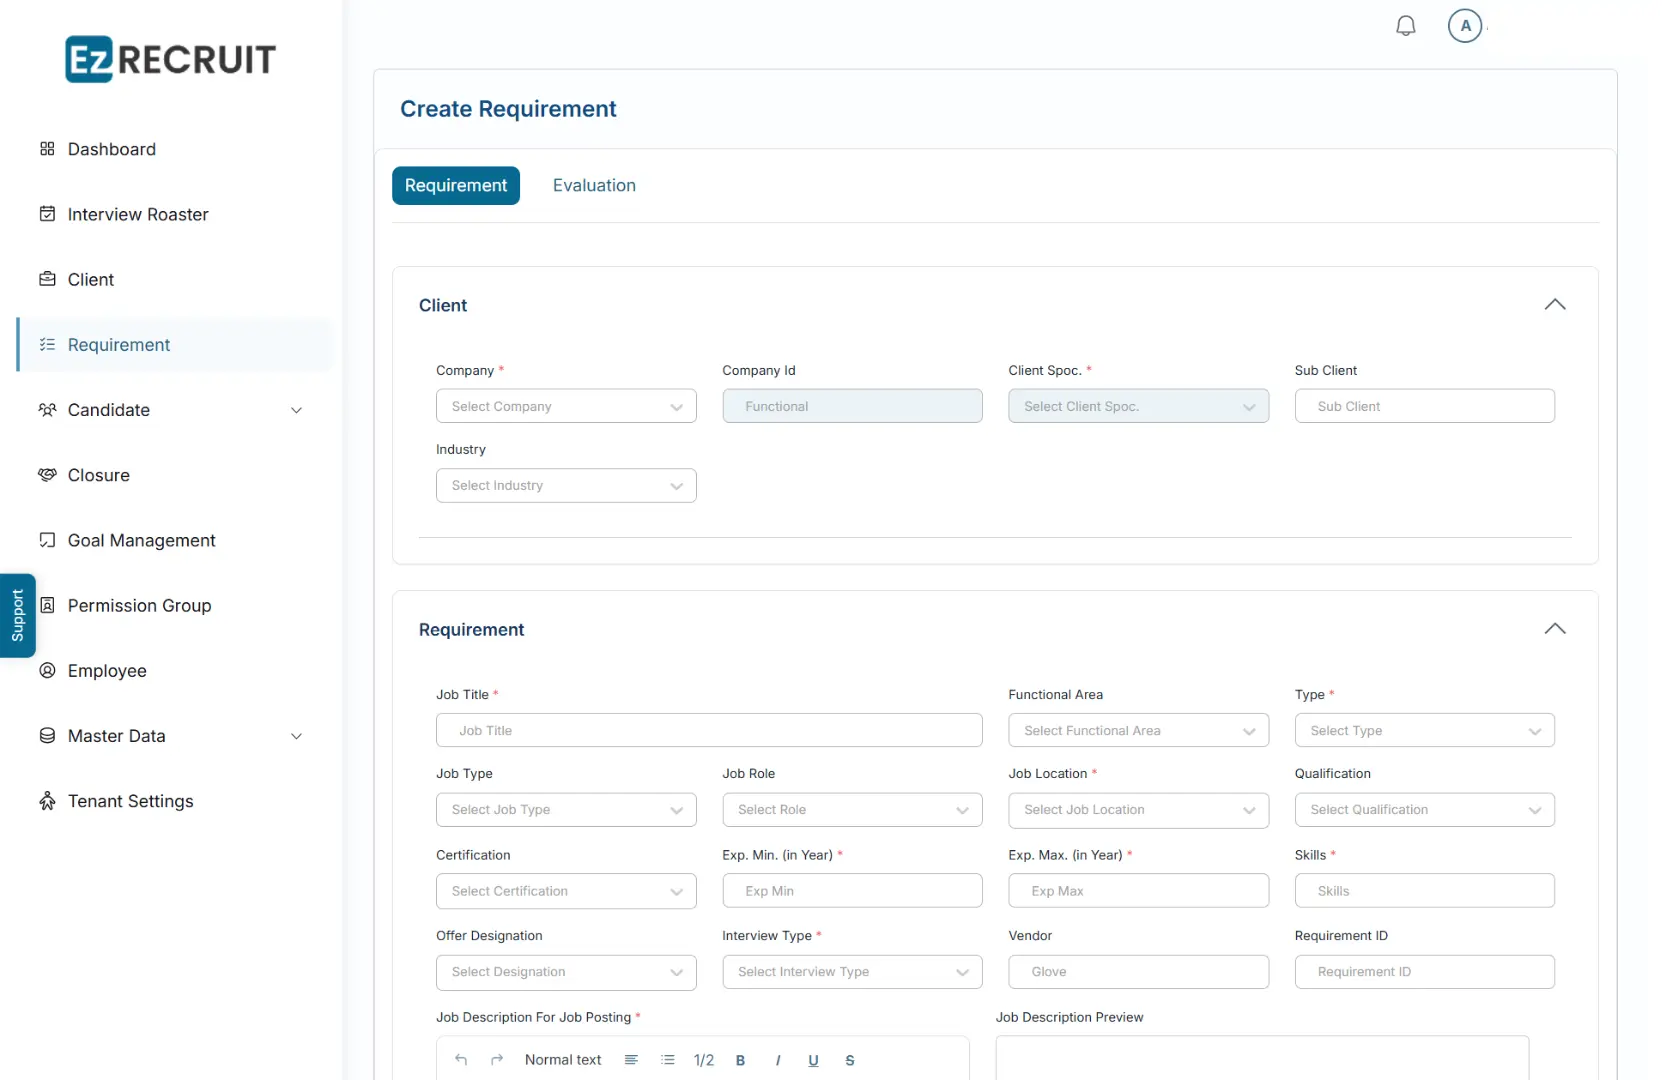Click the Support side tab
Image resolution: width=1666 pixels, height=1080 pixels.
pos(17,615)
